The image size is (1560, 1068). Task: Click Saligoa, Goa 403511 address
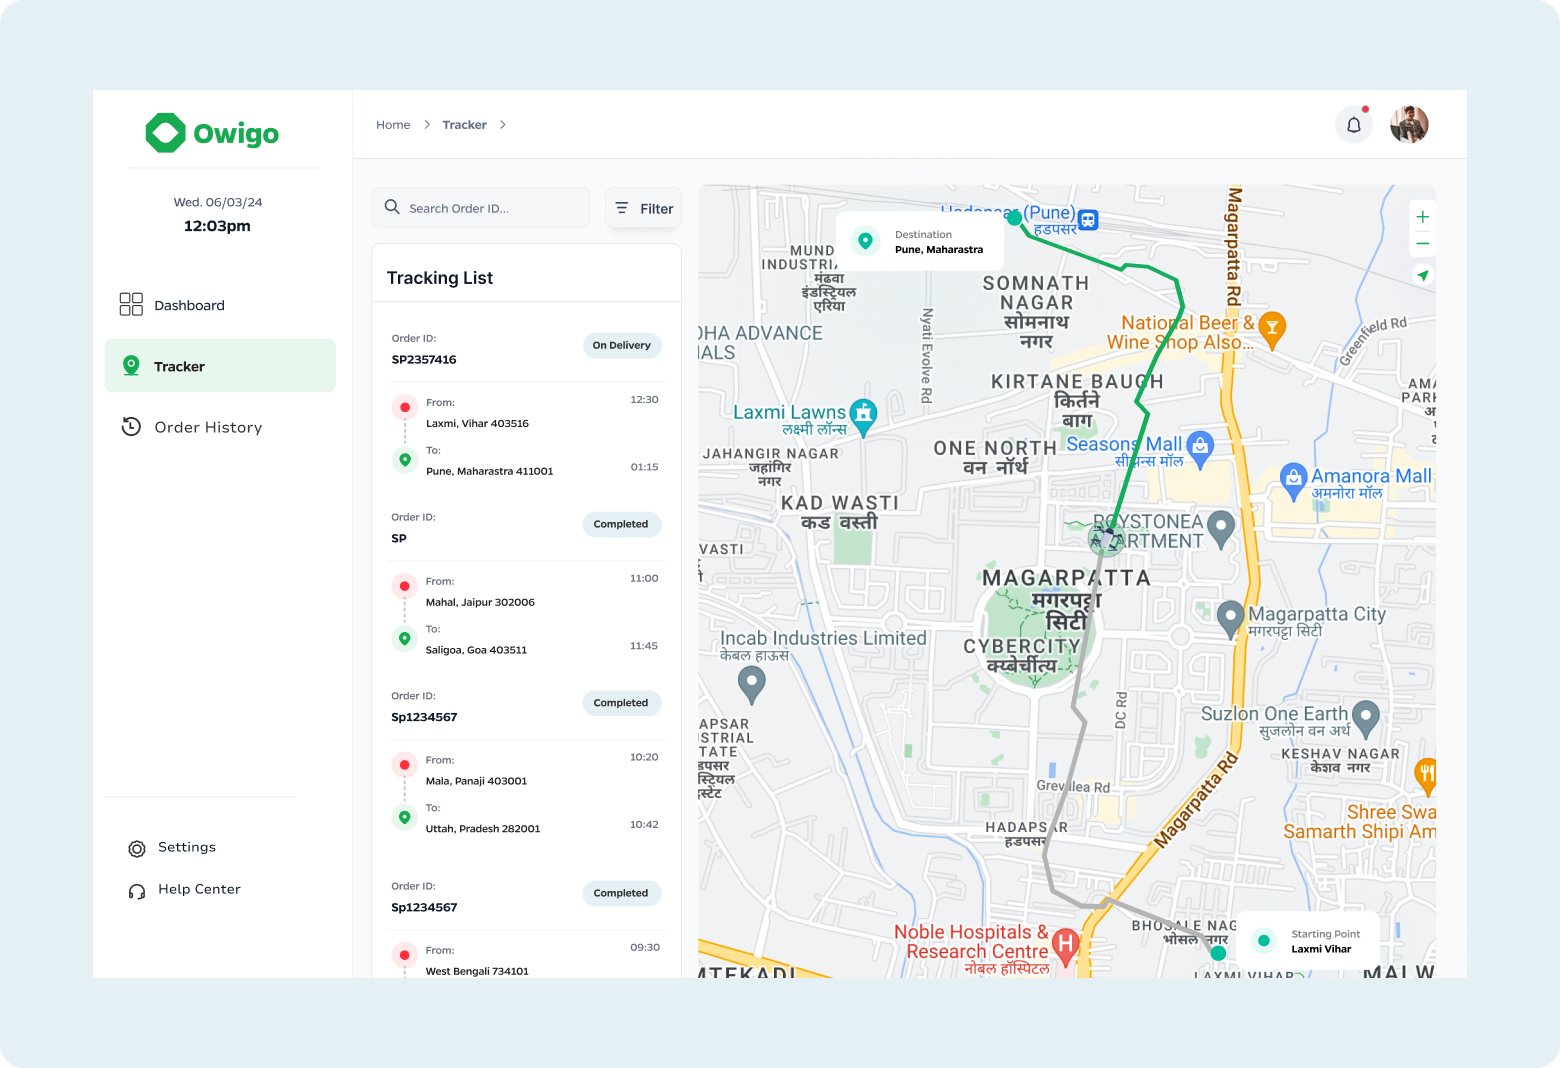[x=476, y=650]
